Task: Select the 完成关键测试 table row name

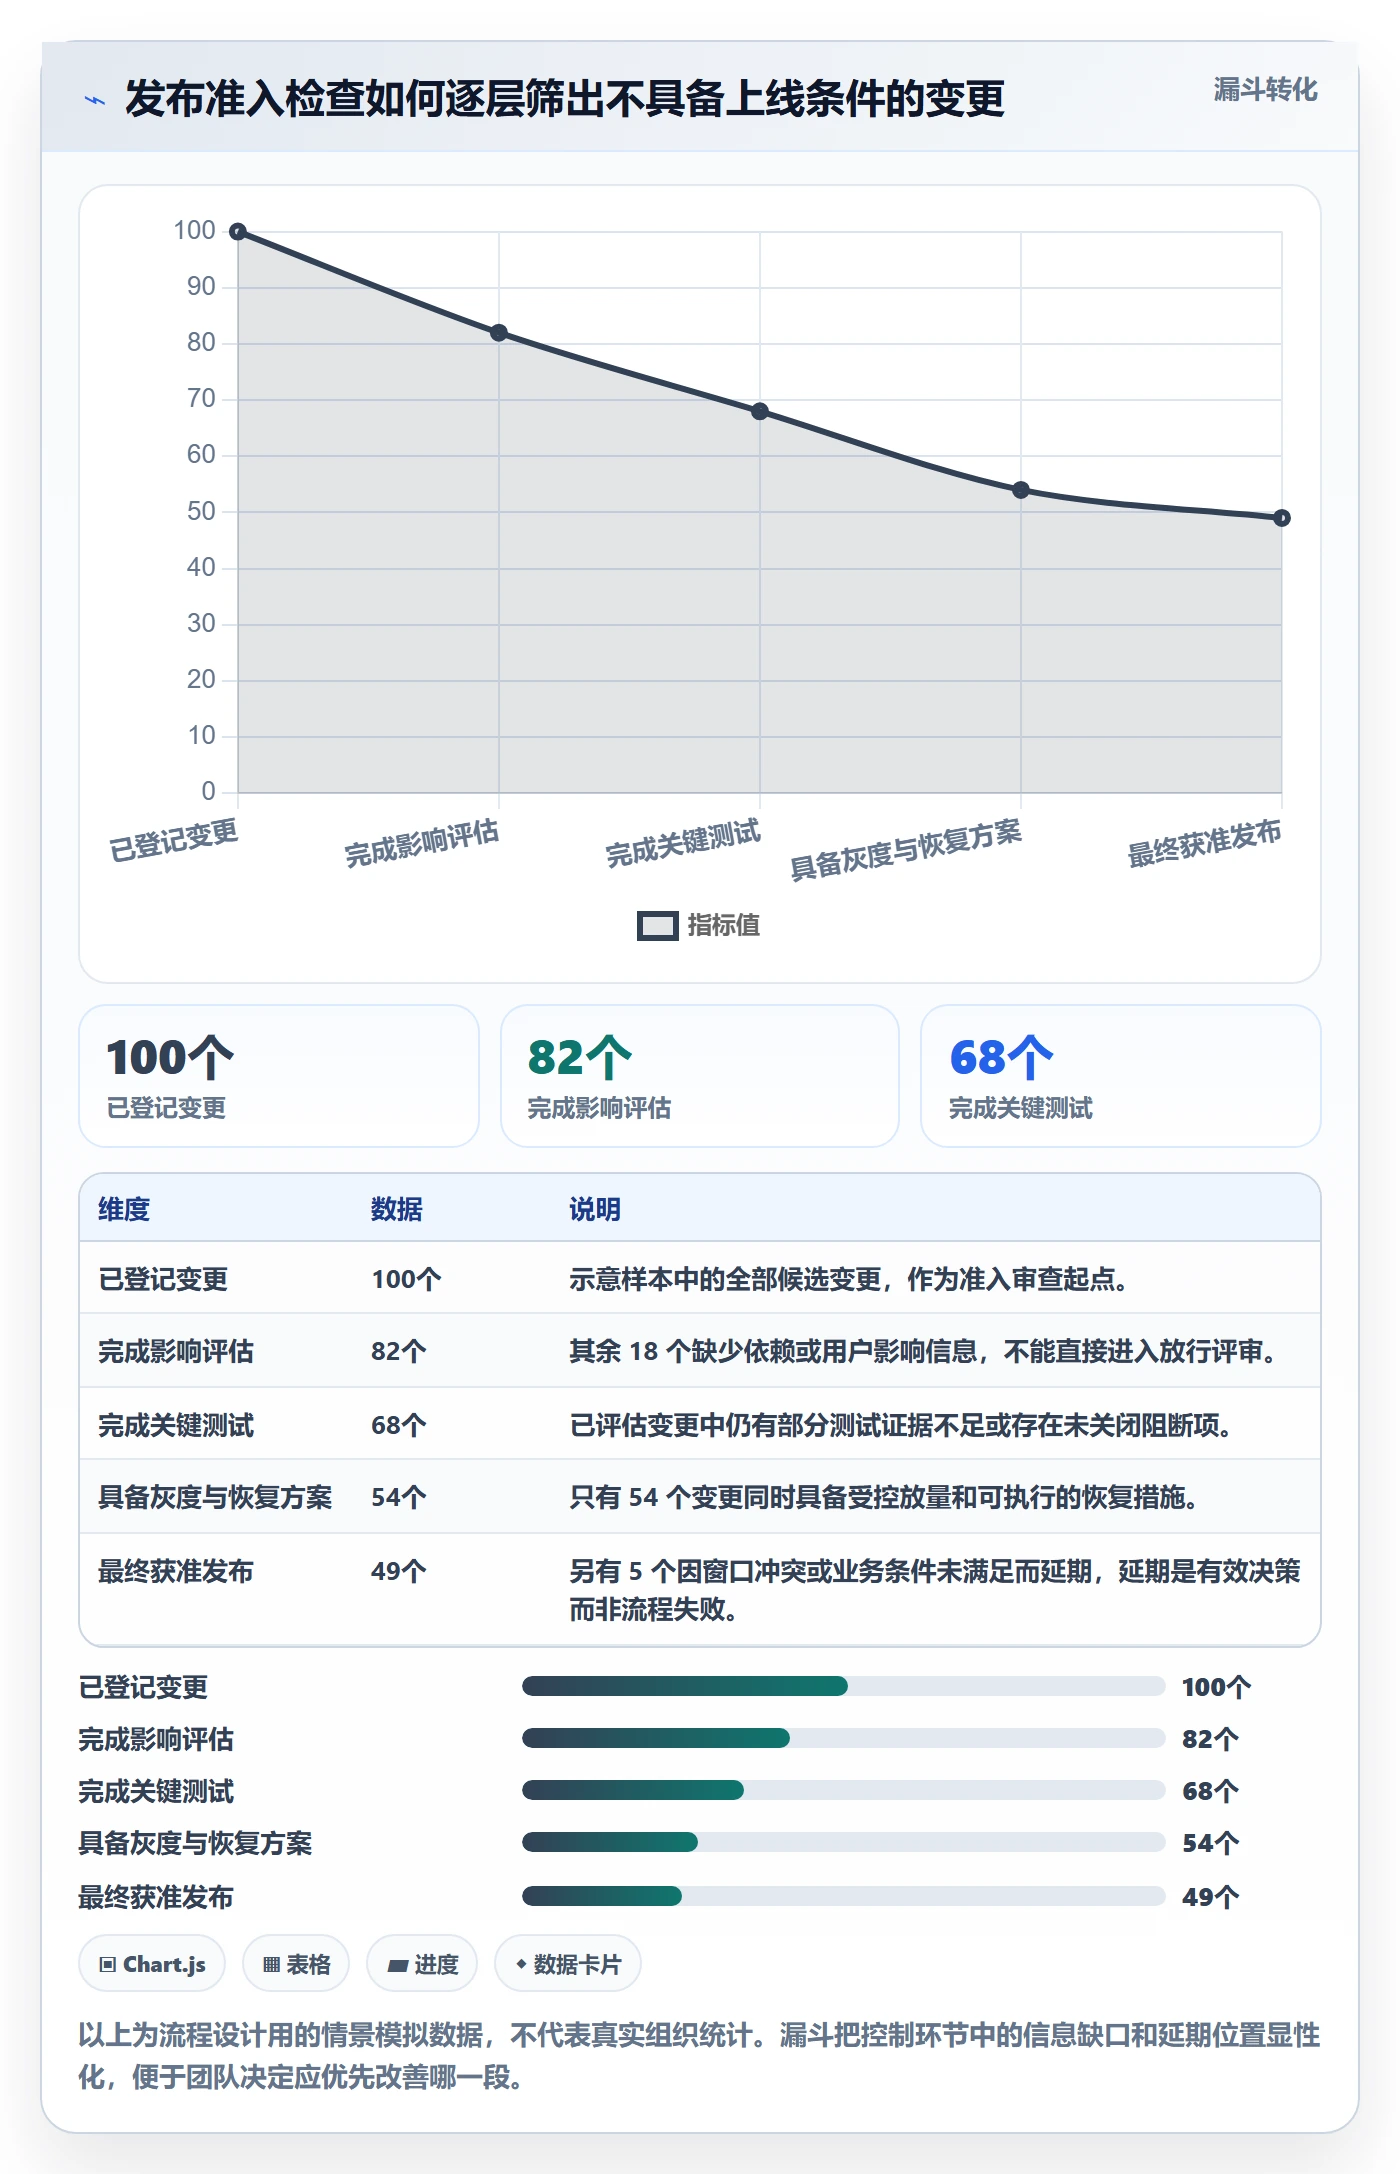Action: click(176, 1425)
